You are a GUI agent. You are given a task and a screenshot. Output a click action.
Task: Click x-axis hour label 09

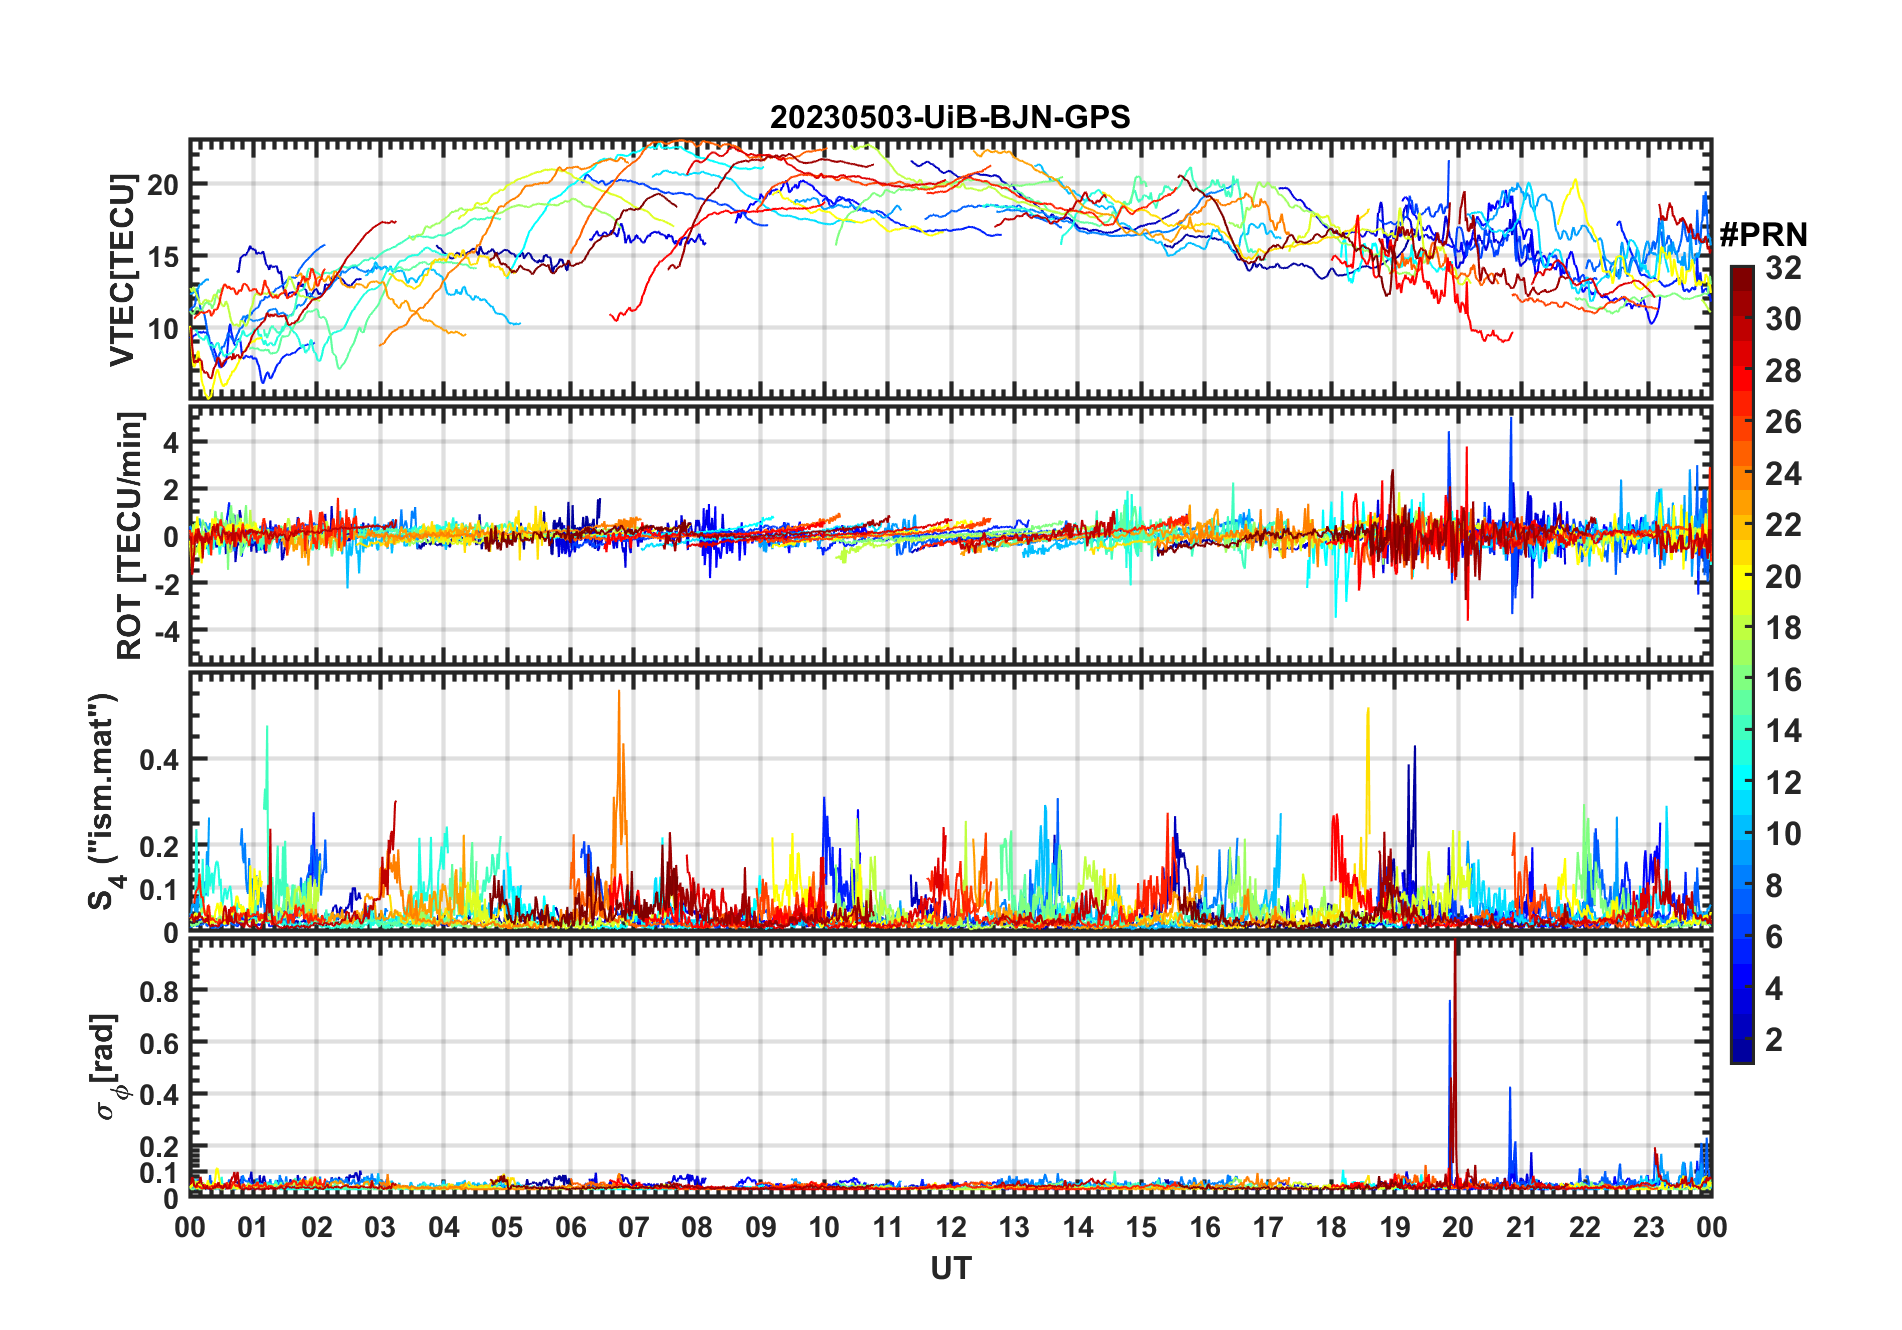[761, 1227]
